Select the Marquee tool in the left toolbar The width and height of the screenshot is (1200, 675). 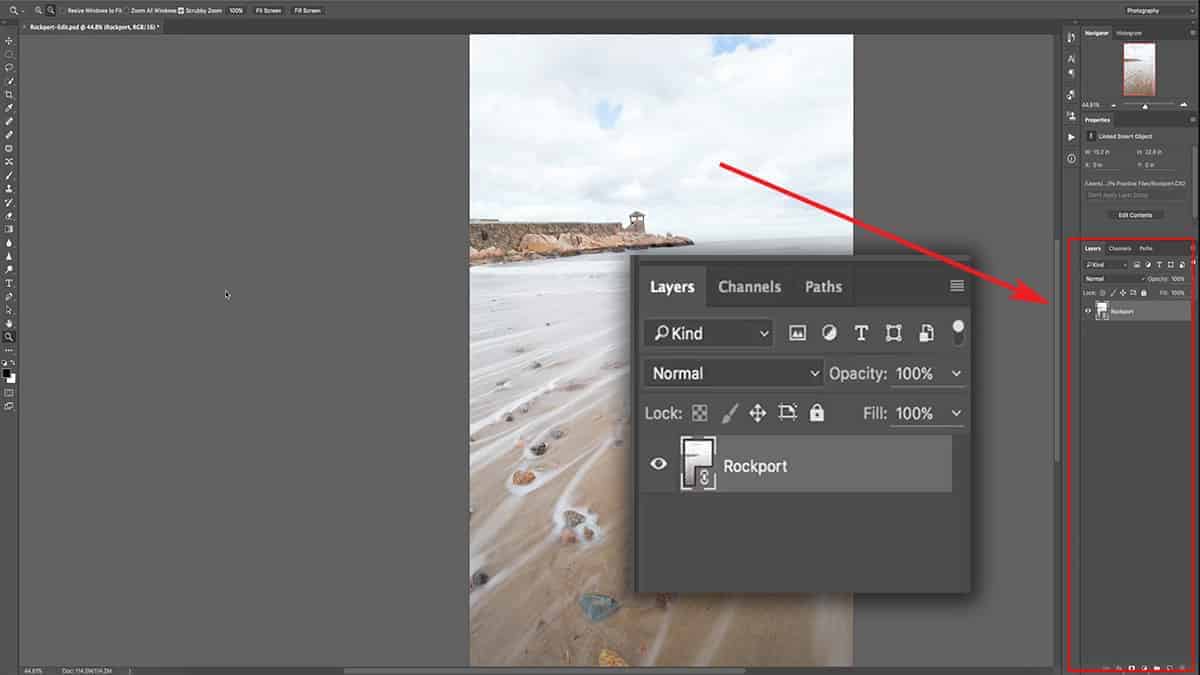pos(9,54)
